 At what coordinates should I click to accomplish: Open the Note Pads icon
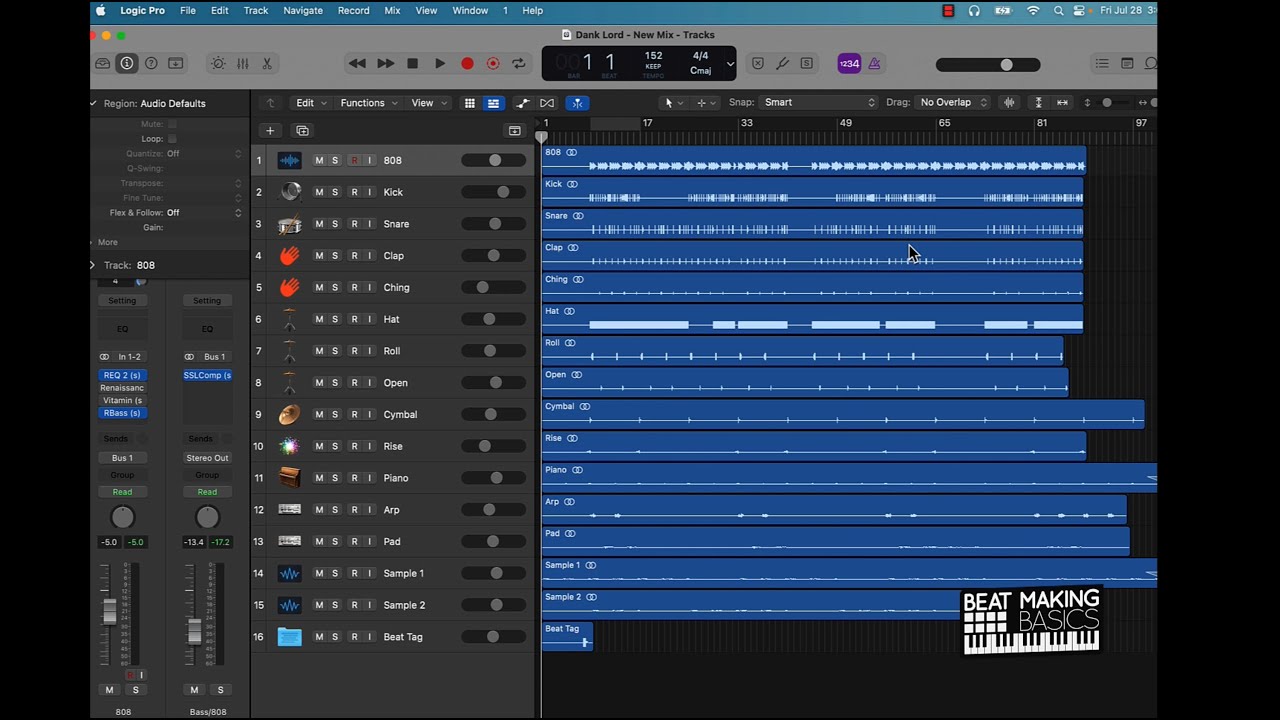[x=1127, y=63]
